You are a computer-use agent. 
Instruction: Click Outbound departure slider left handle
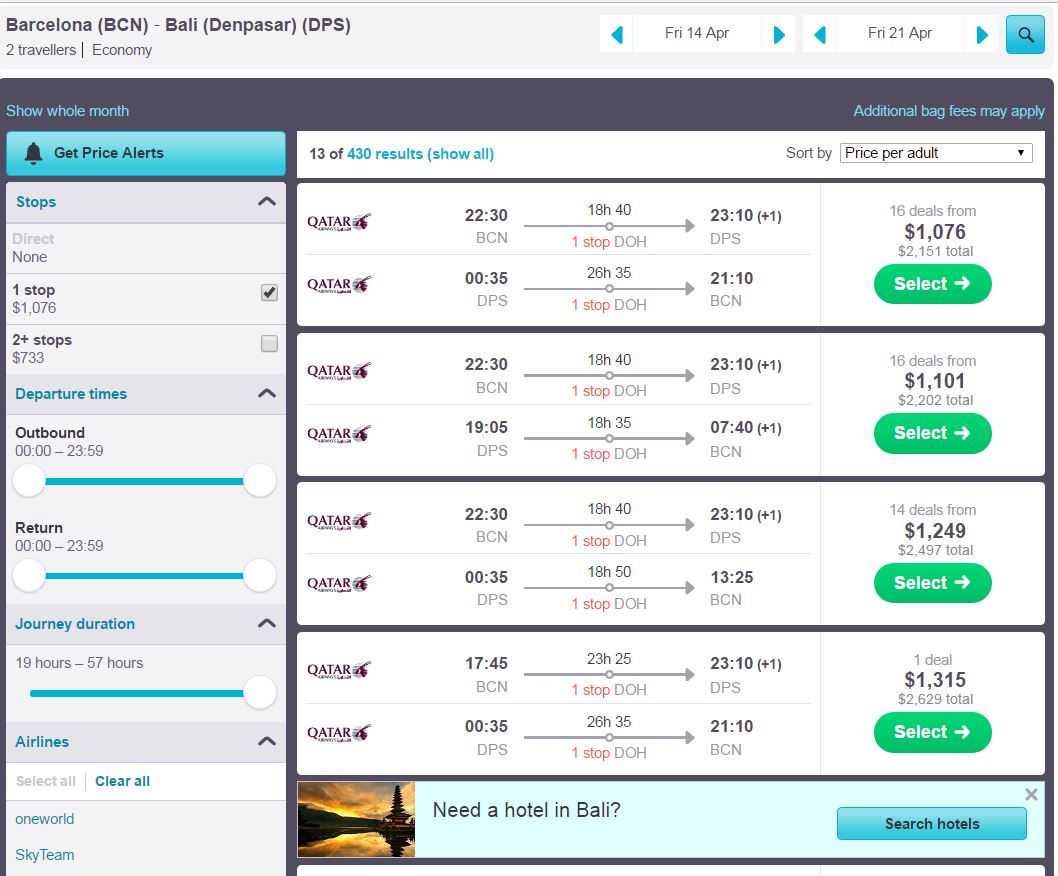tap(29, 481)
